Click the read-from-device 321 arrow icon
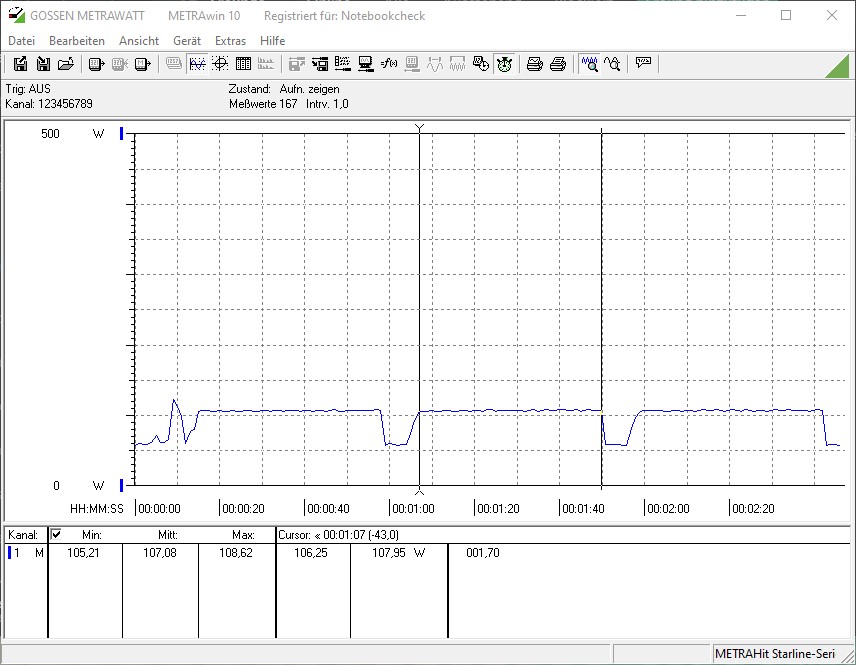The image size is (856, 665). (96, 64)
